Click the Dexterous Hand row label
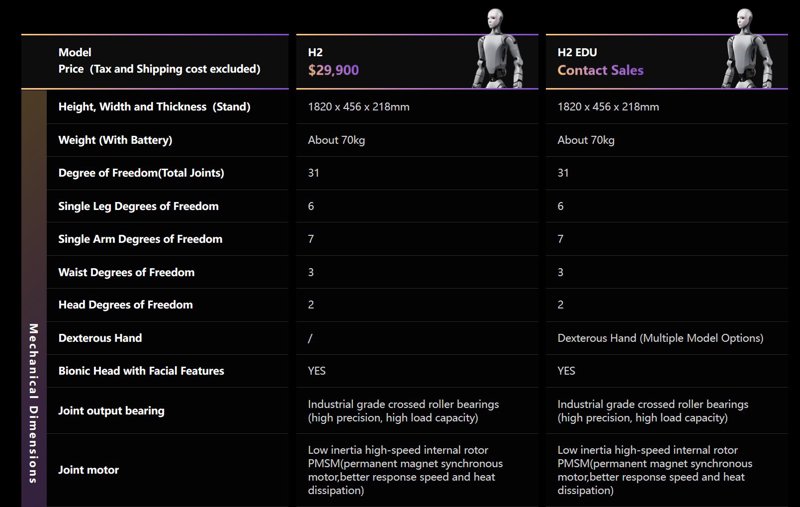Image resolution: width=800 pixels, height=507 pixels. tap(100, 338)
